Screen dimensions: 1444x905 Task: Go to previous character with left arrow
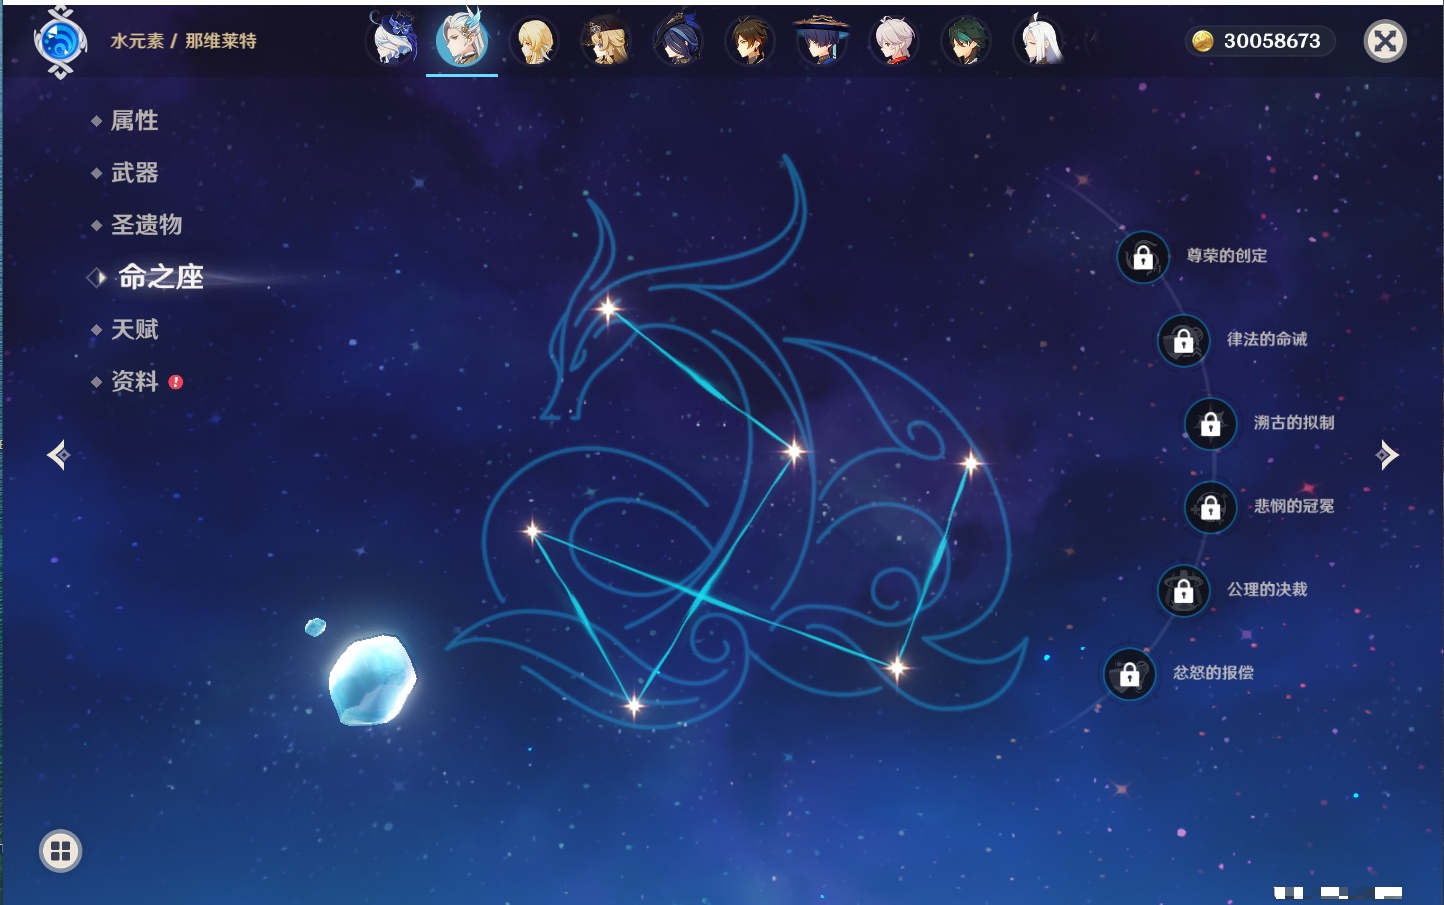tap(58, 455)
